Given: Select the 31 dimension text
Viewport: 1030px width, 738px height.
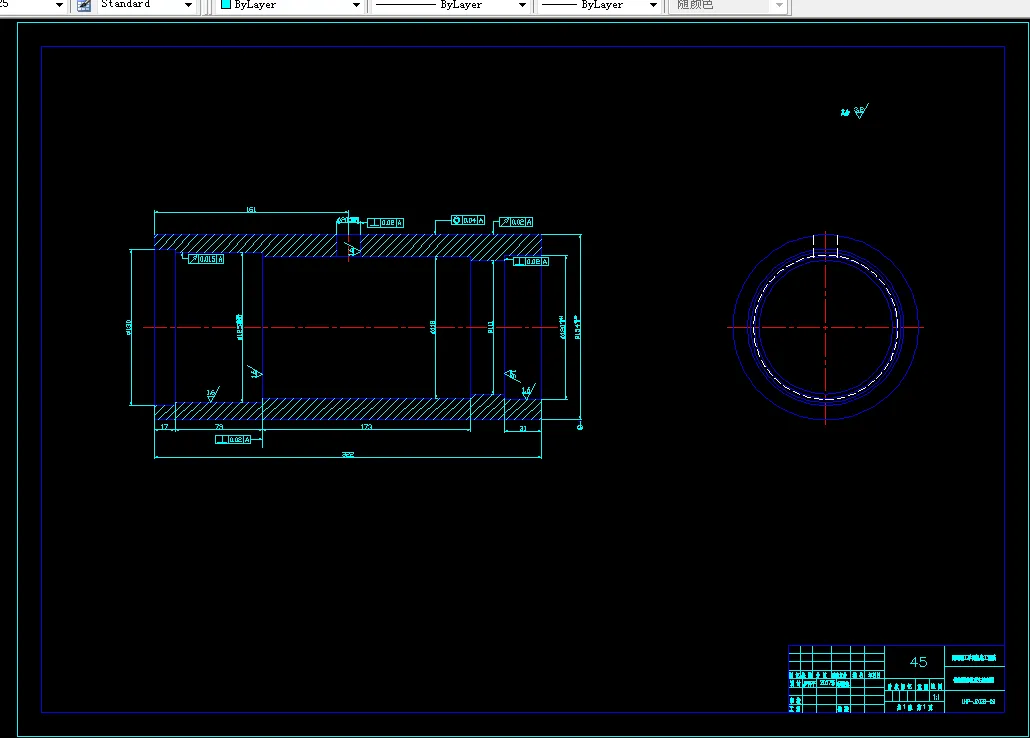Looking at the screenshot, I should click(x=523, y=428).
